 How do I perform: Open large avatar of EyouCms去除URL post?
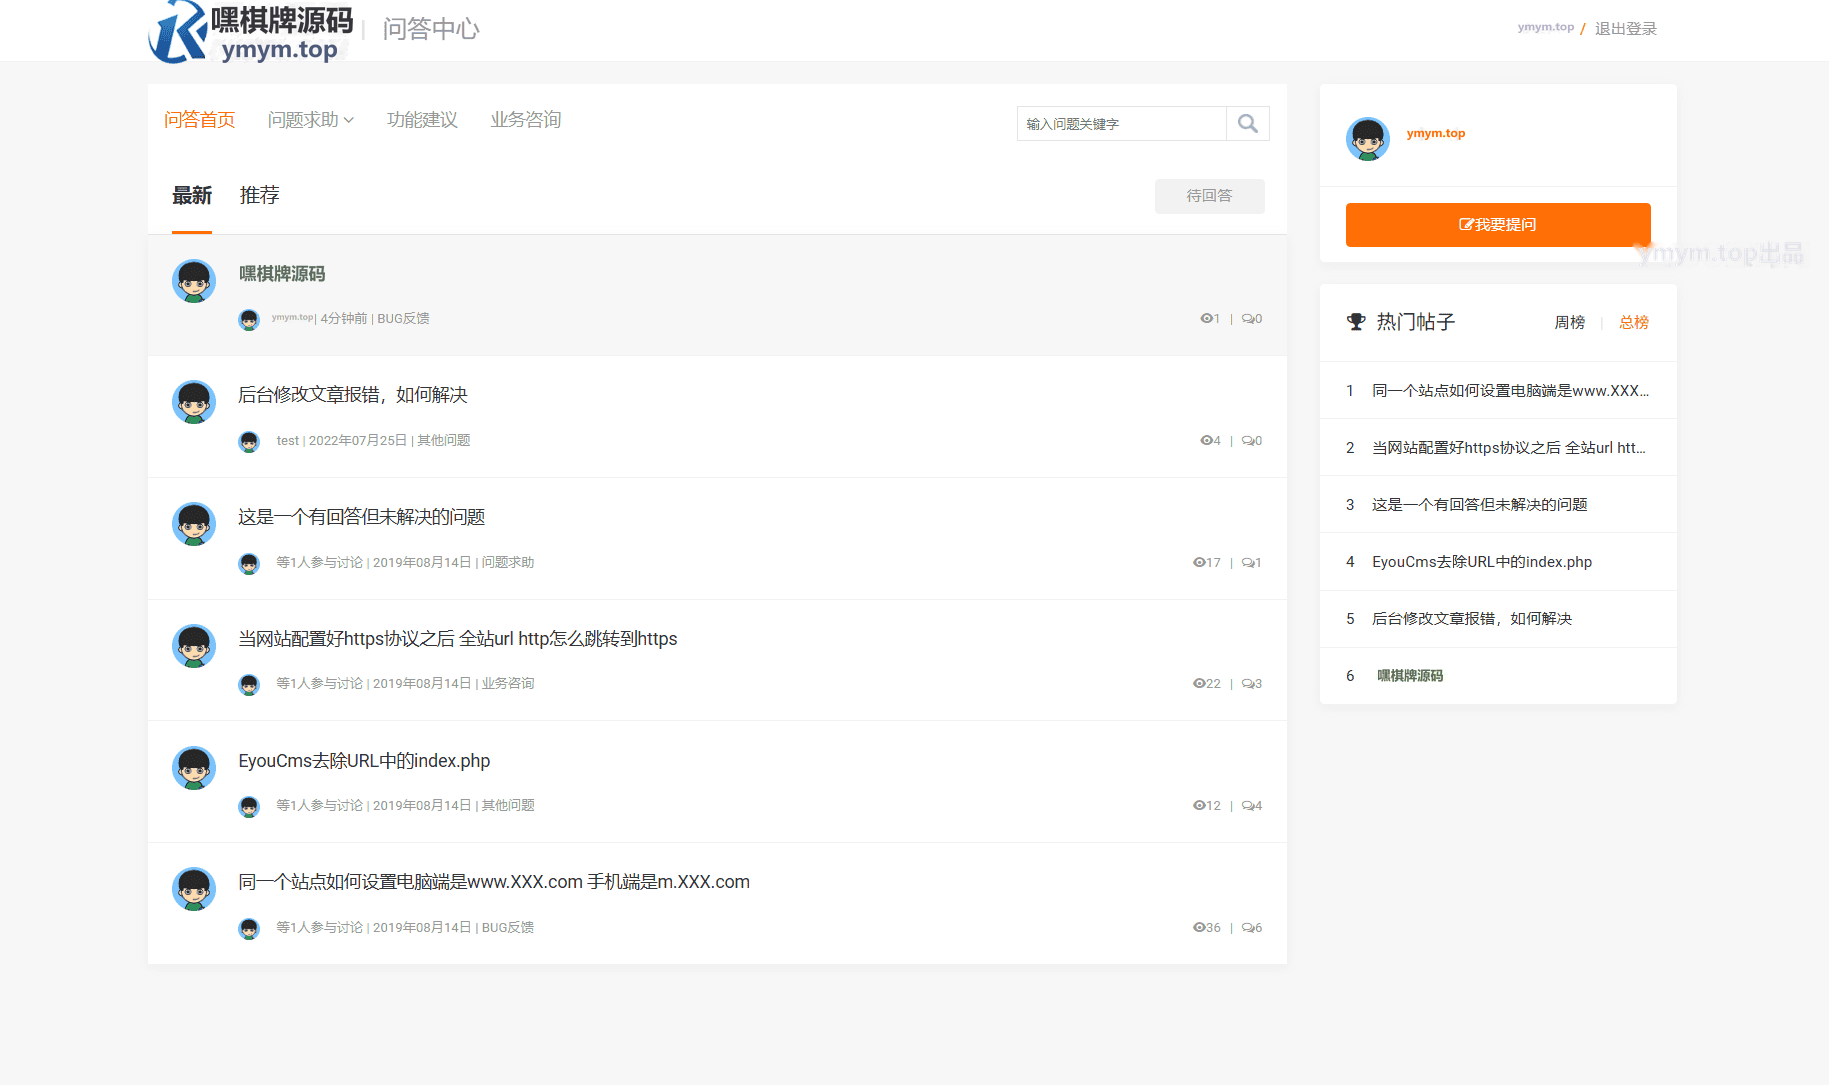click(x=194, y=768)
